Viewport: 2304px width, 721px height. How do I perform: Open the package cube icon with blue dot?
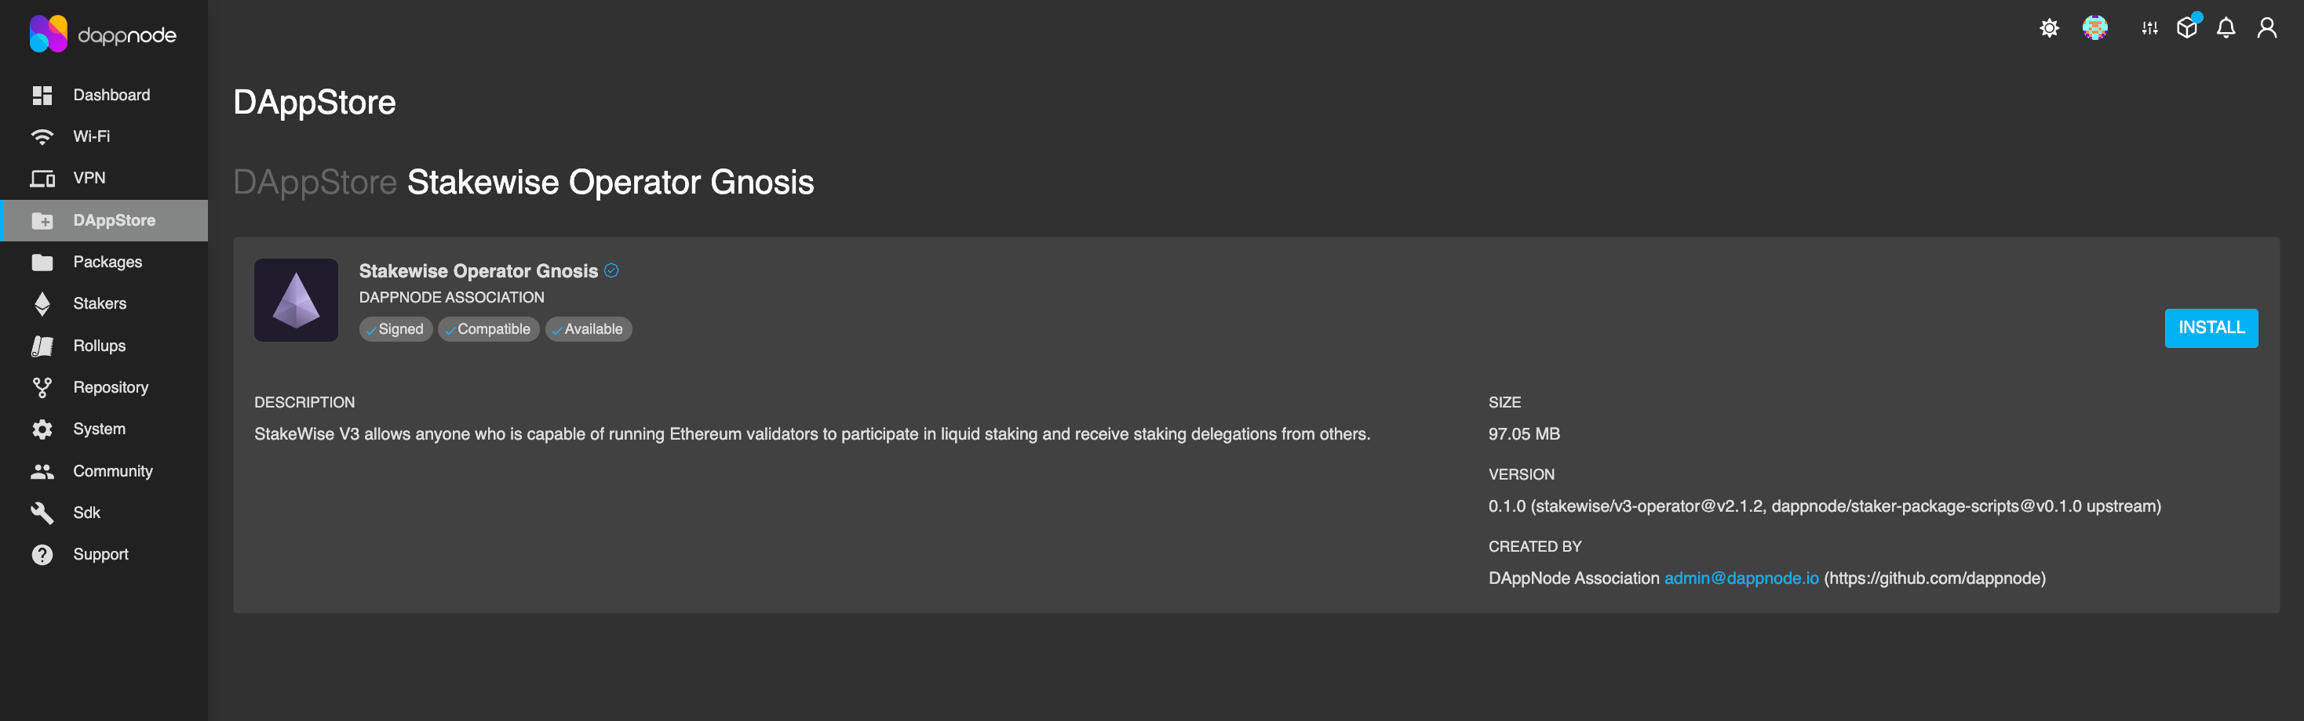tap(2187, 27)
